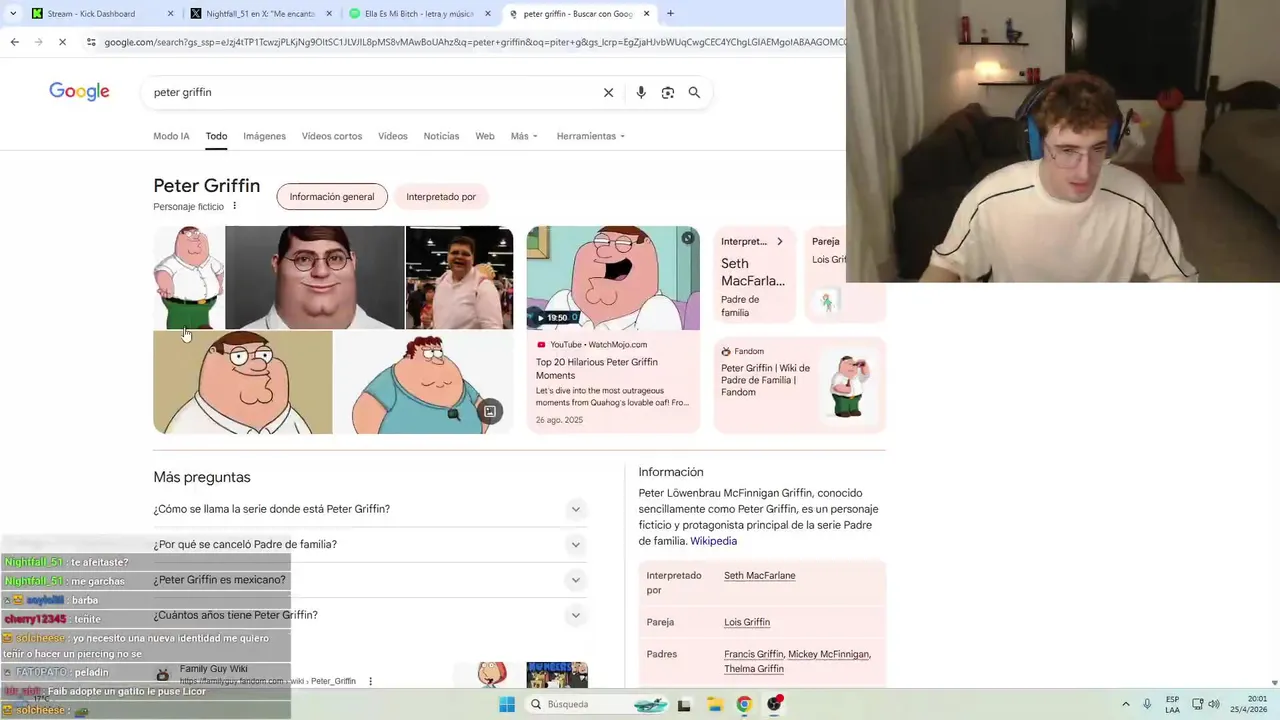Open the ESP LAA language switcher
The width and height of the screenshot is (1280, 720).
(1172, 704)
